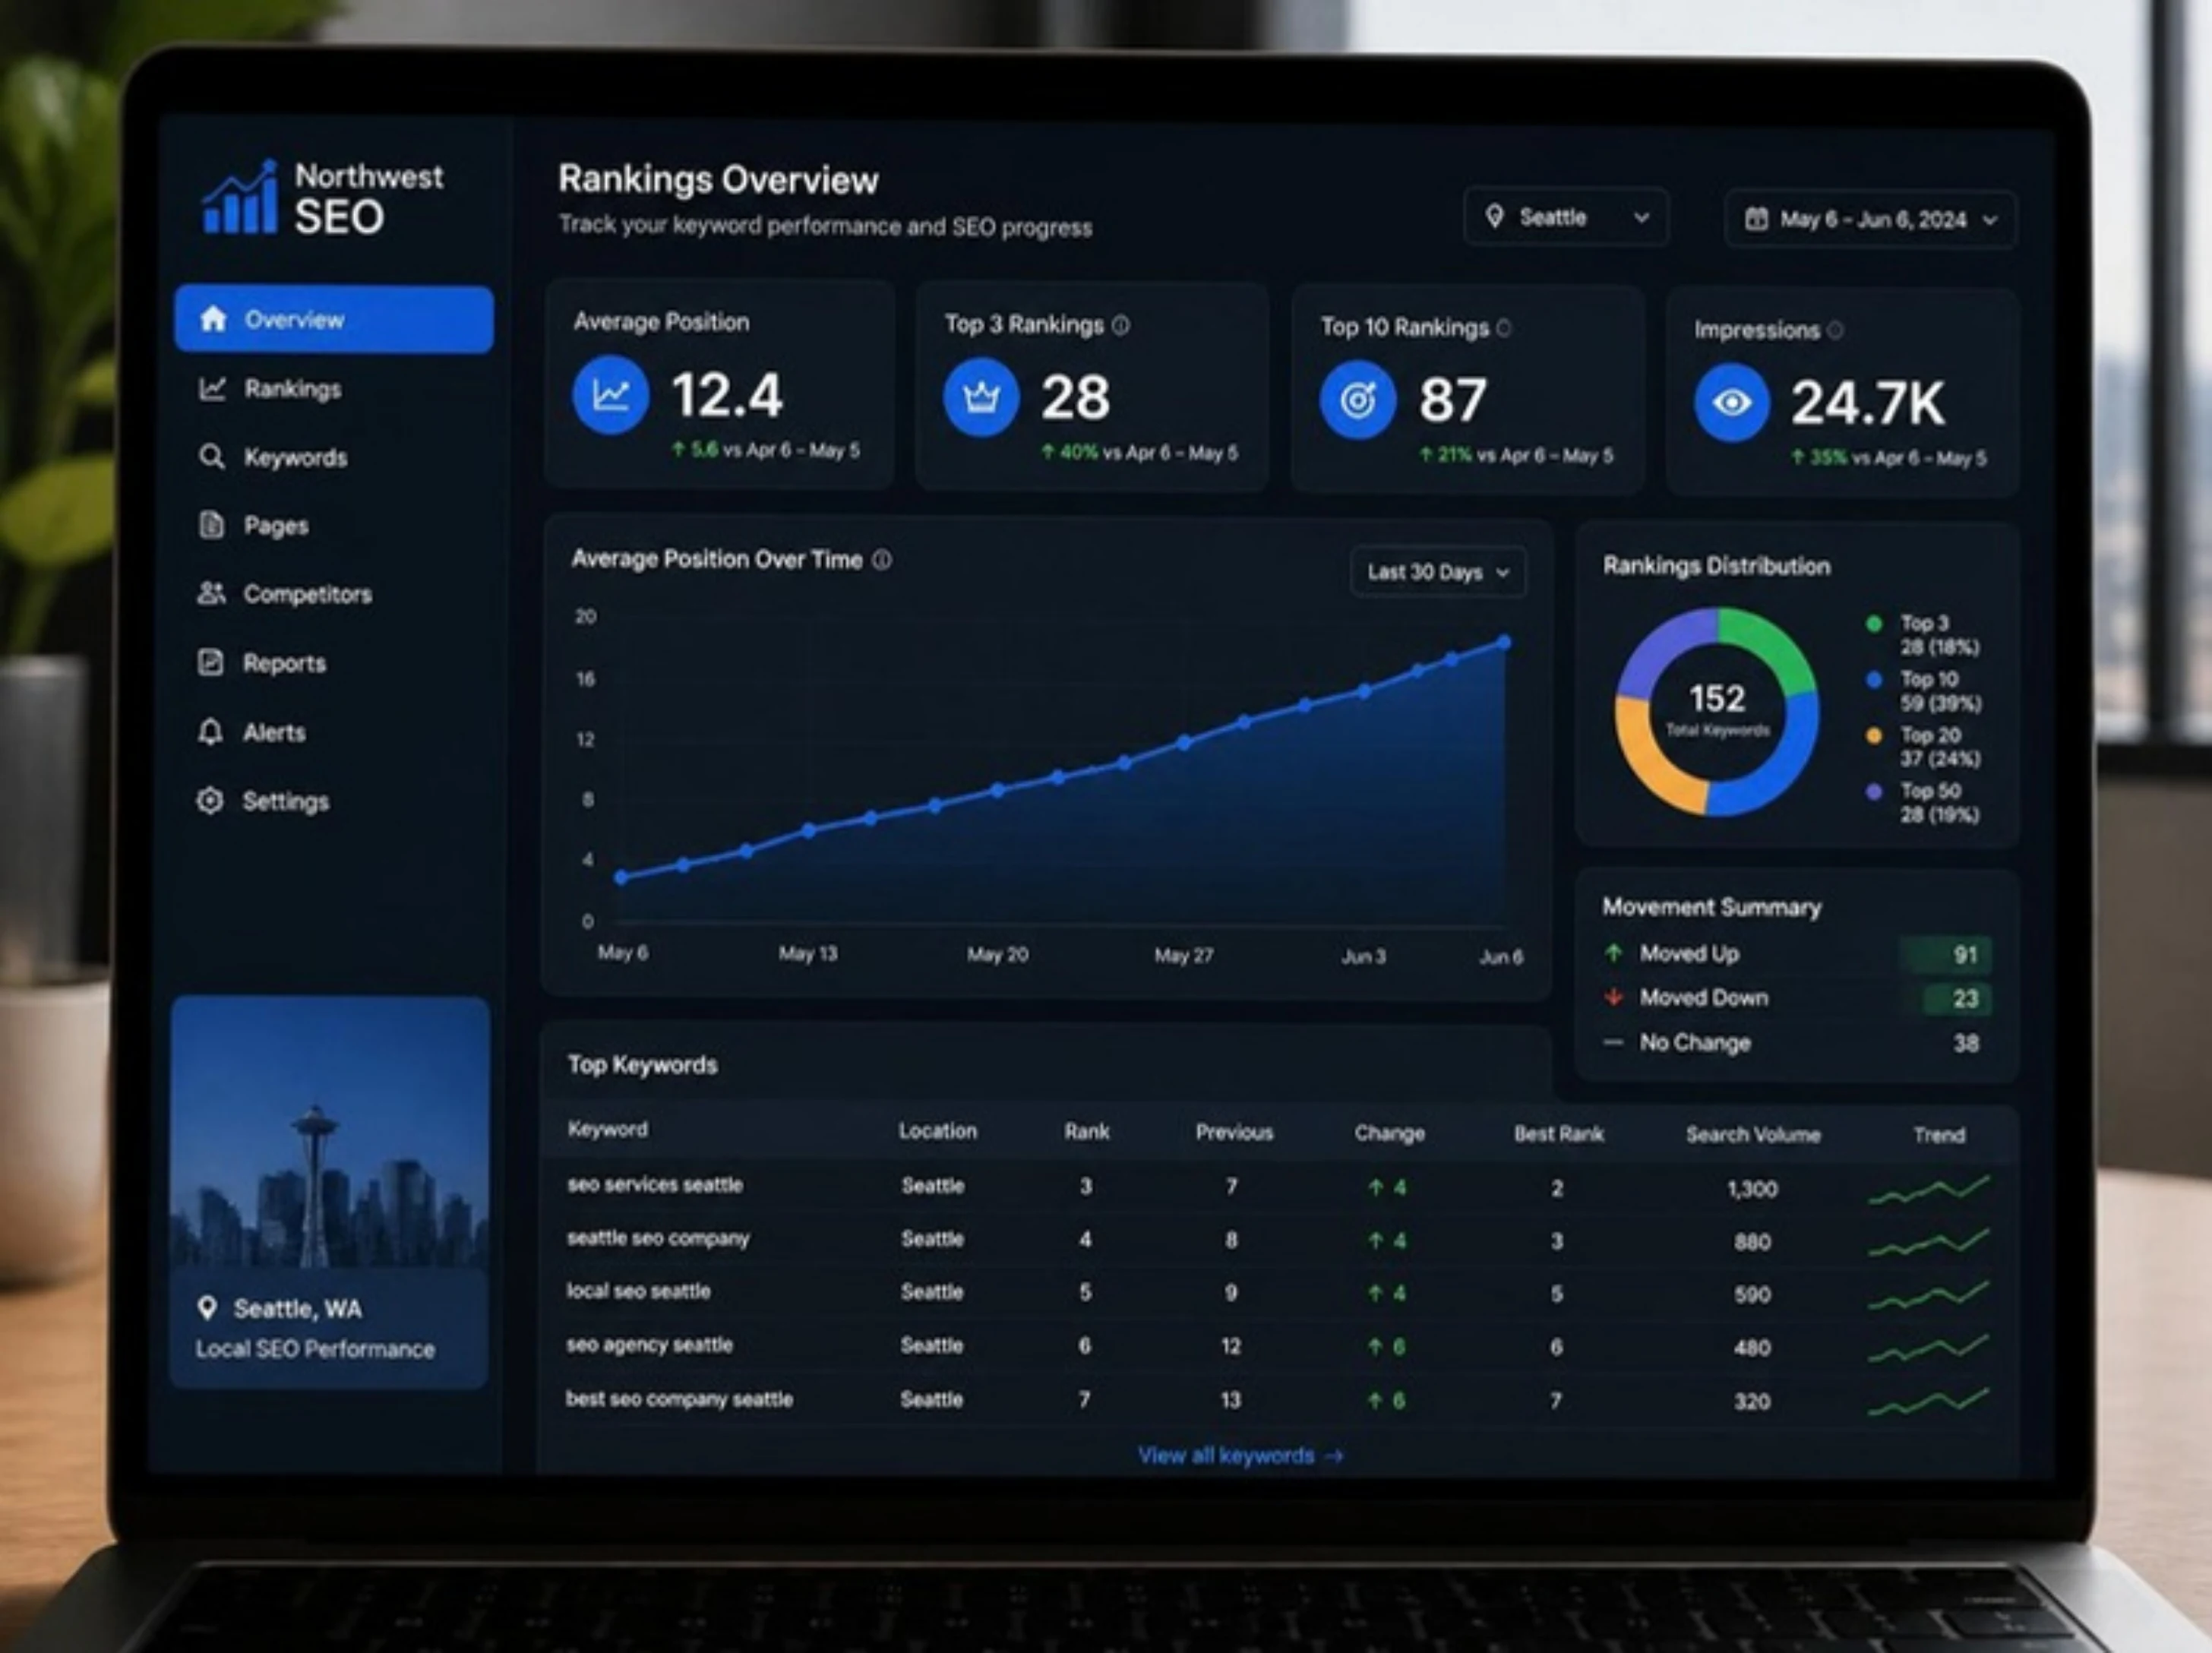Click the Top 10 Rankings target icon
The image size is (2212, 1653).
coord(1357,401)
